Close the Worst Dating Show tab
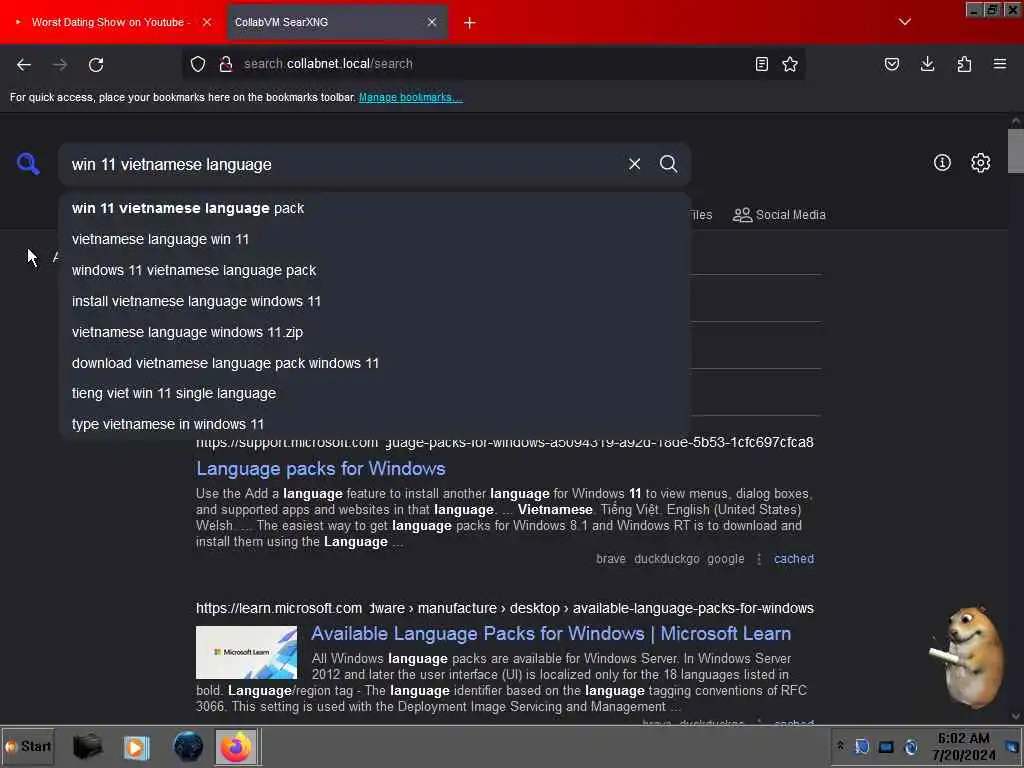This screenshot has height=768, width=1024. tap(207, 22)
